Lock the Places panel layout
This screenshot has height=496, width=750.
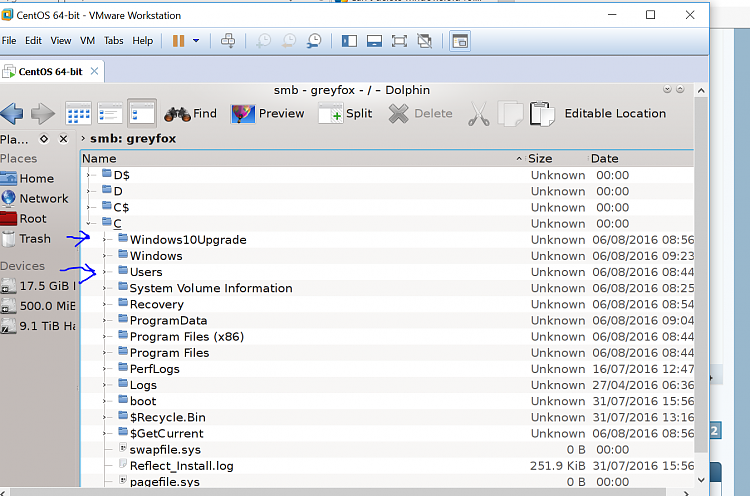click(x=44, y=139)
